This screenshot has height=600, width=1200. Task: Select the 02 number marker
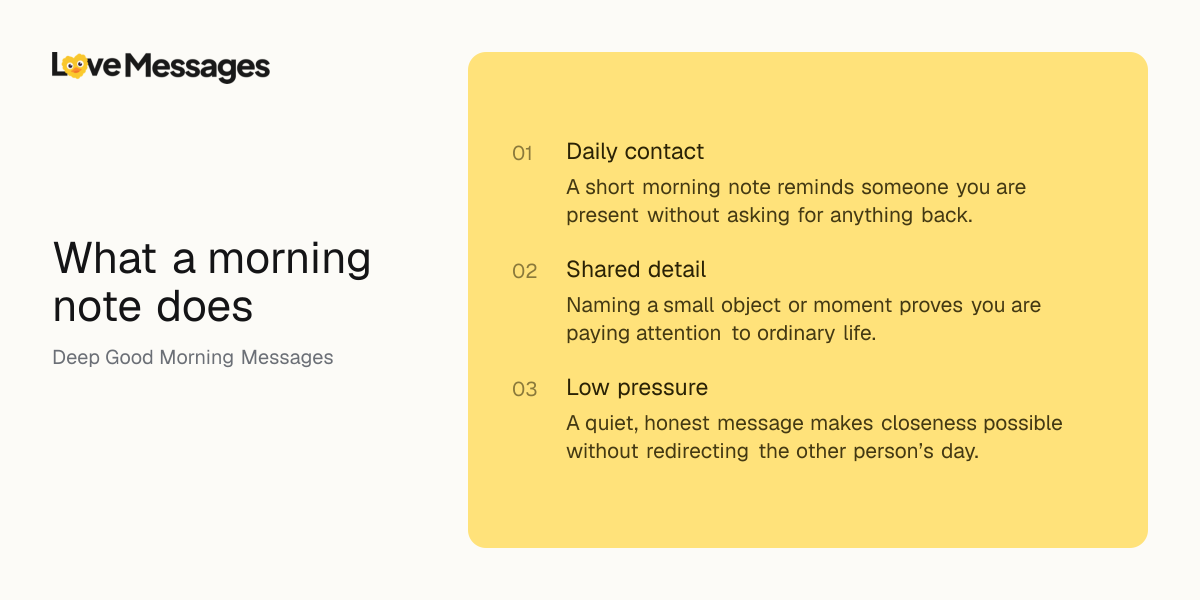tap(524, 271)
